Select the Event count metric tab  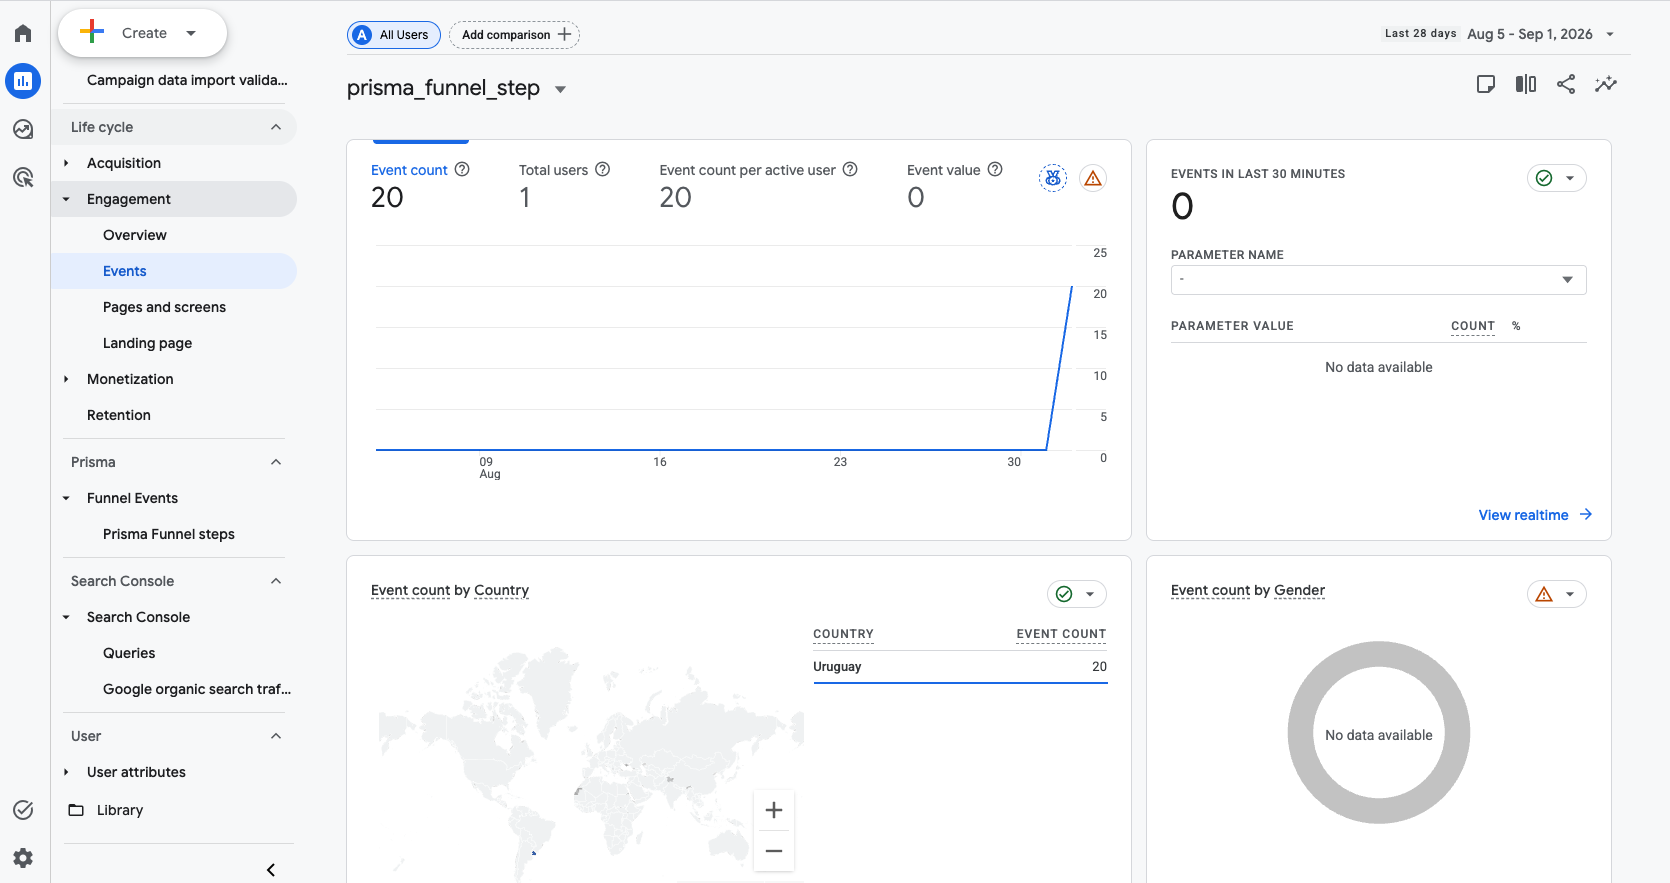pyautogui.click(x=409, y=170)
